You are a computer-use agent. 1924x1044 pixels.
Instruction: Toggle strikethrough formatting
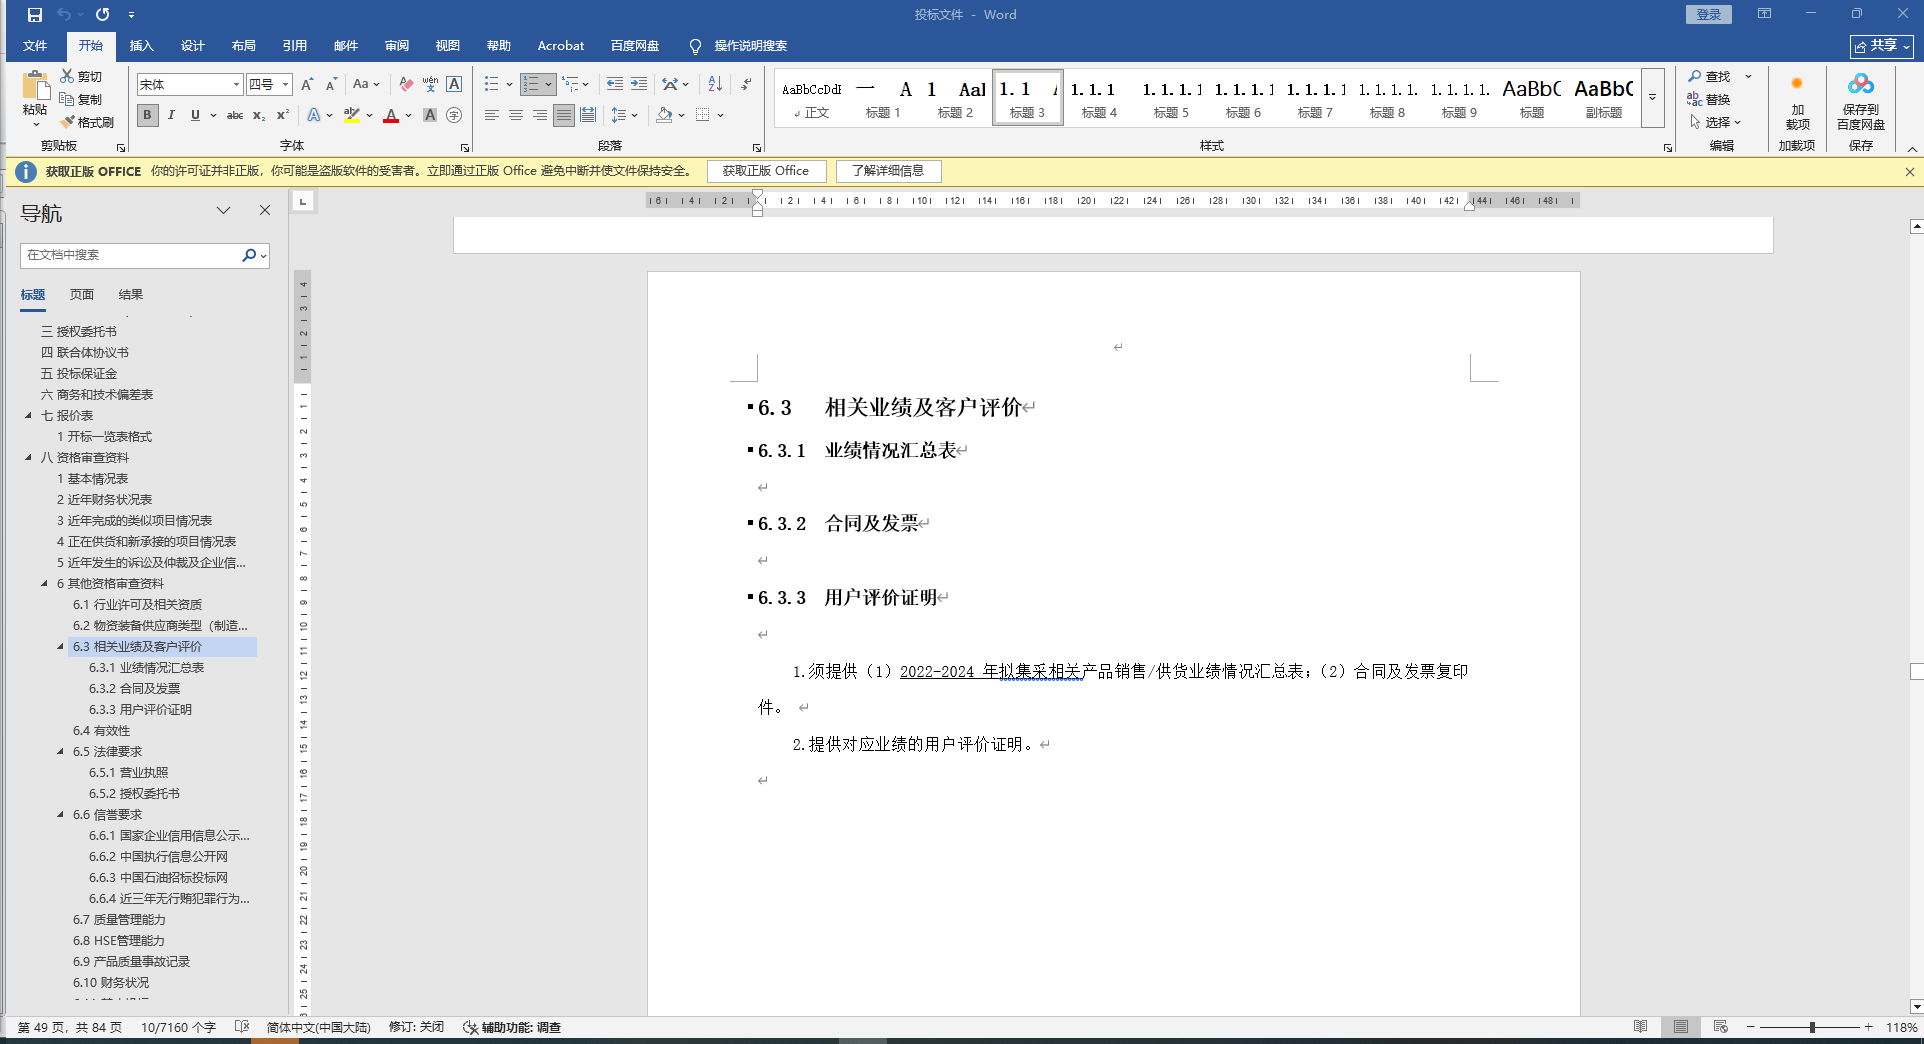coord(235,115)
